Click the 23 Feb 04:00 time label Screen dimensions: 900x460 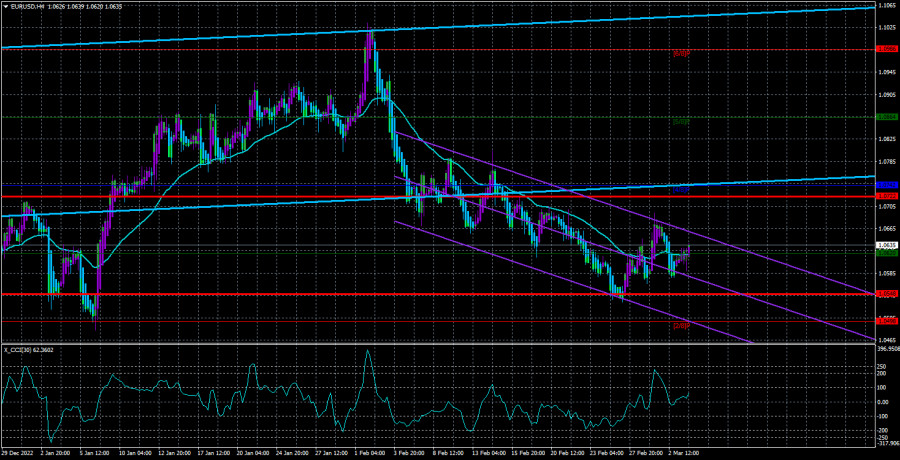(x=608, y=453)
